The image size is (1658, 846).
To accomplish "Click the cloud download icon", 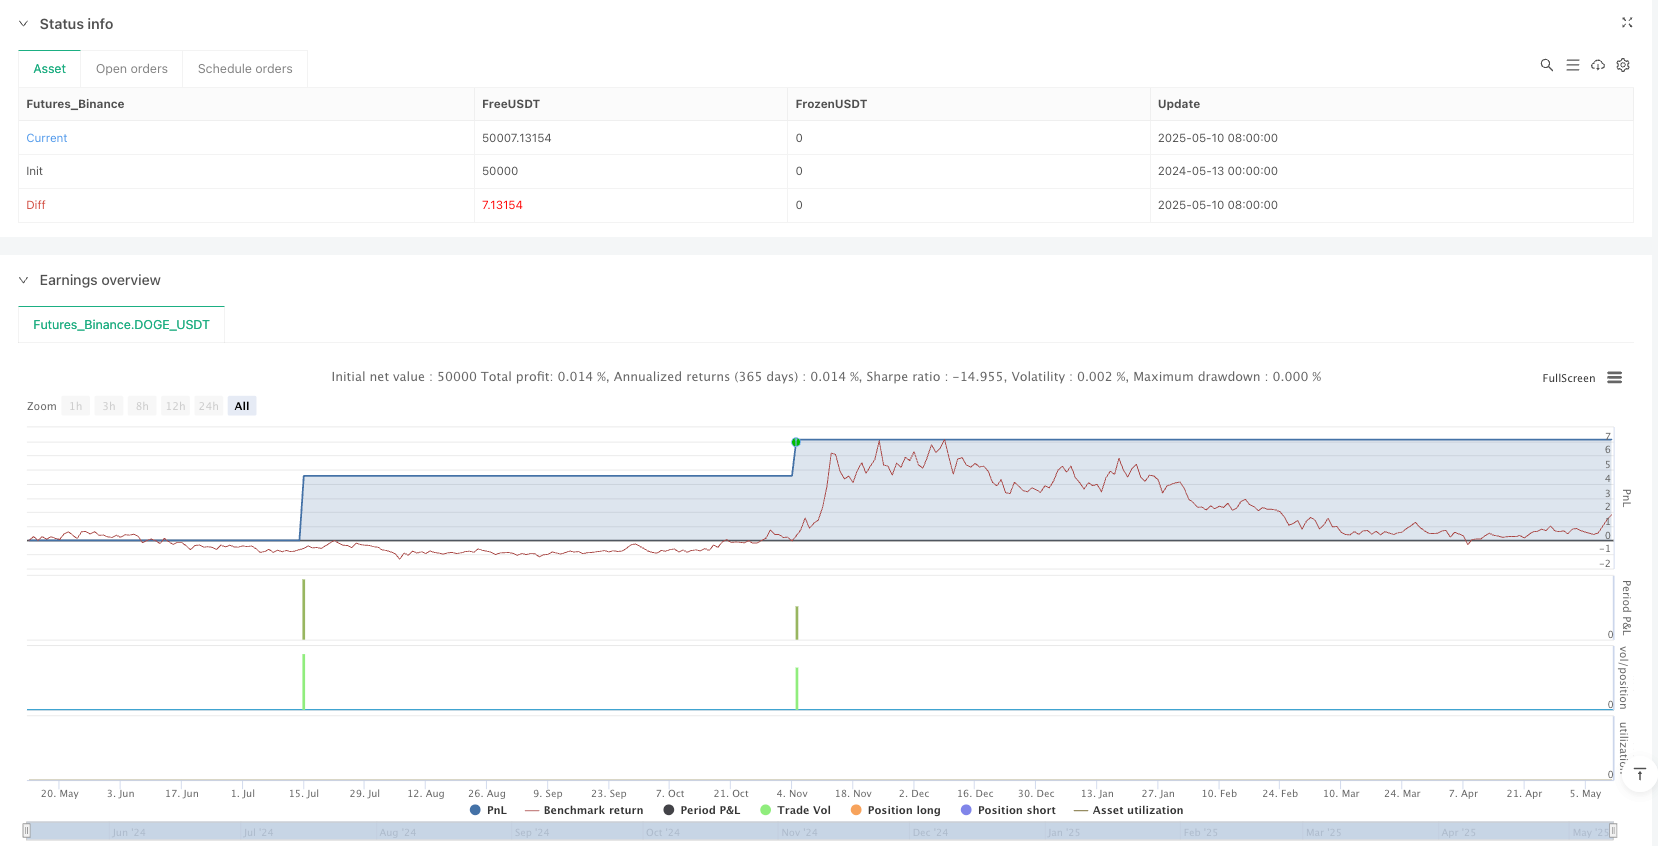I will coord(1598,65).
